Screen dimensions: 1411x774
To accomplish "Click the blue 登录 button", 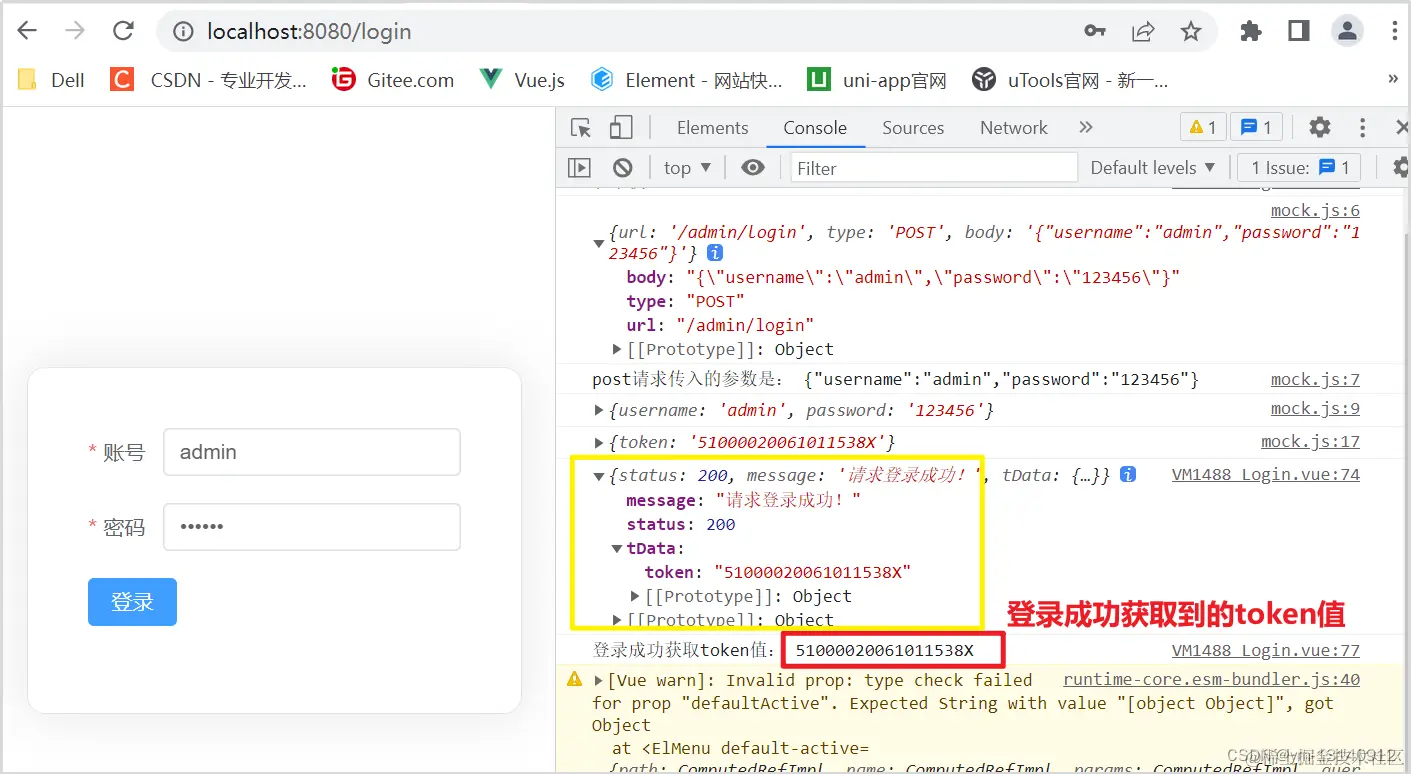I will coord(132,602).
